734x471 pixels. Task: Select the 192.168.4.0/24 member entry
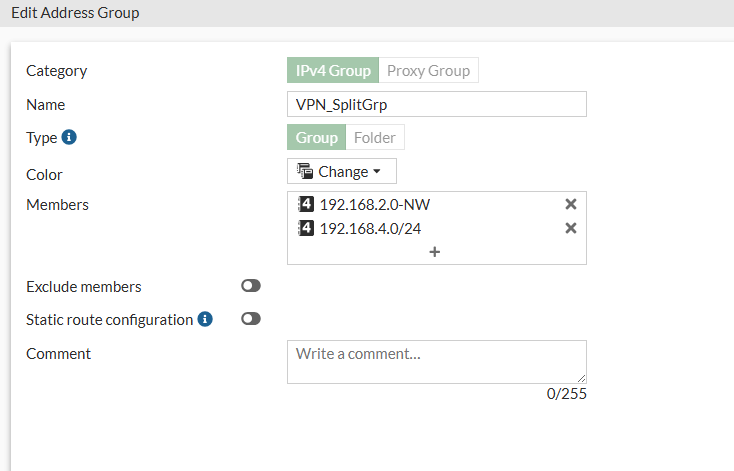coord(372,228)
